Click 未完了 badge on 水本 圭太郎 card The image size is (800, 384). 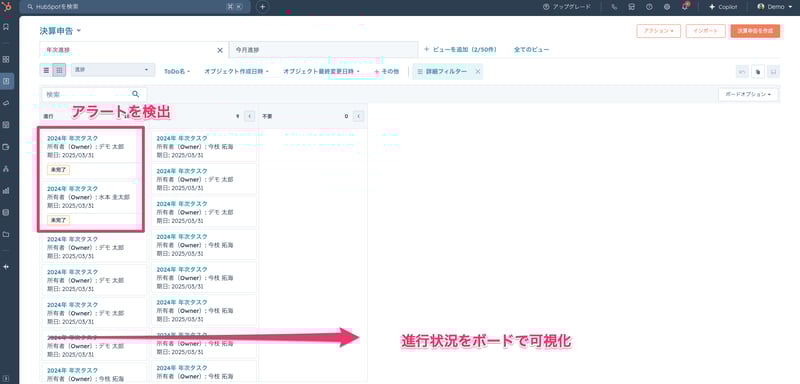point(58,220)
